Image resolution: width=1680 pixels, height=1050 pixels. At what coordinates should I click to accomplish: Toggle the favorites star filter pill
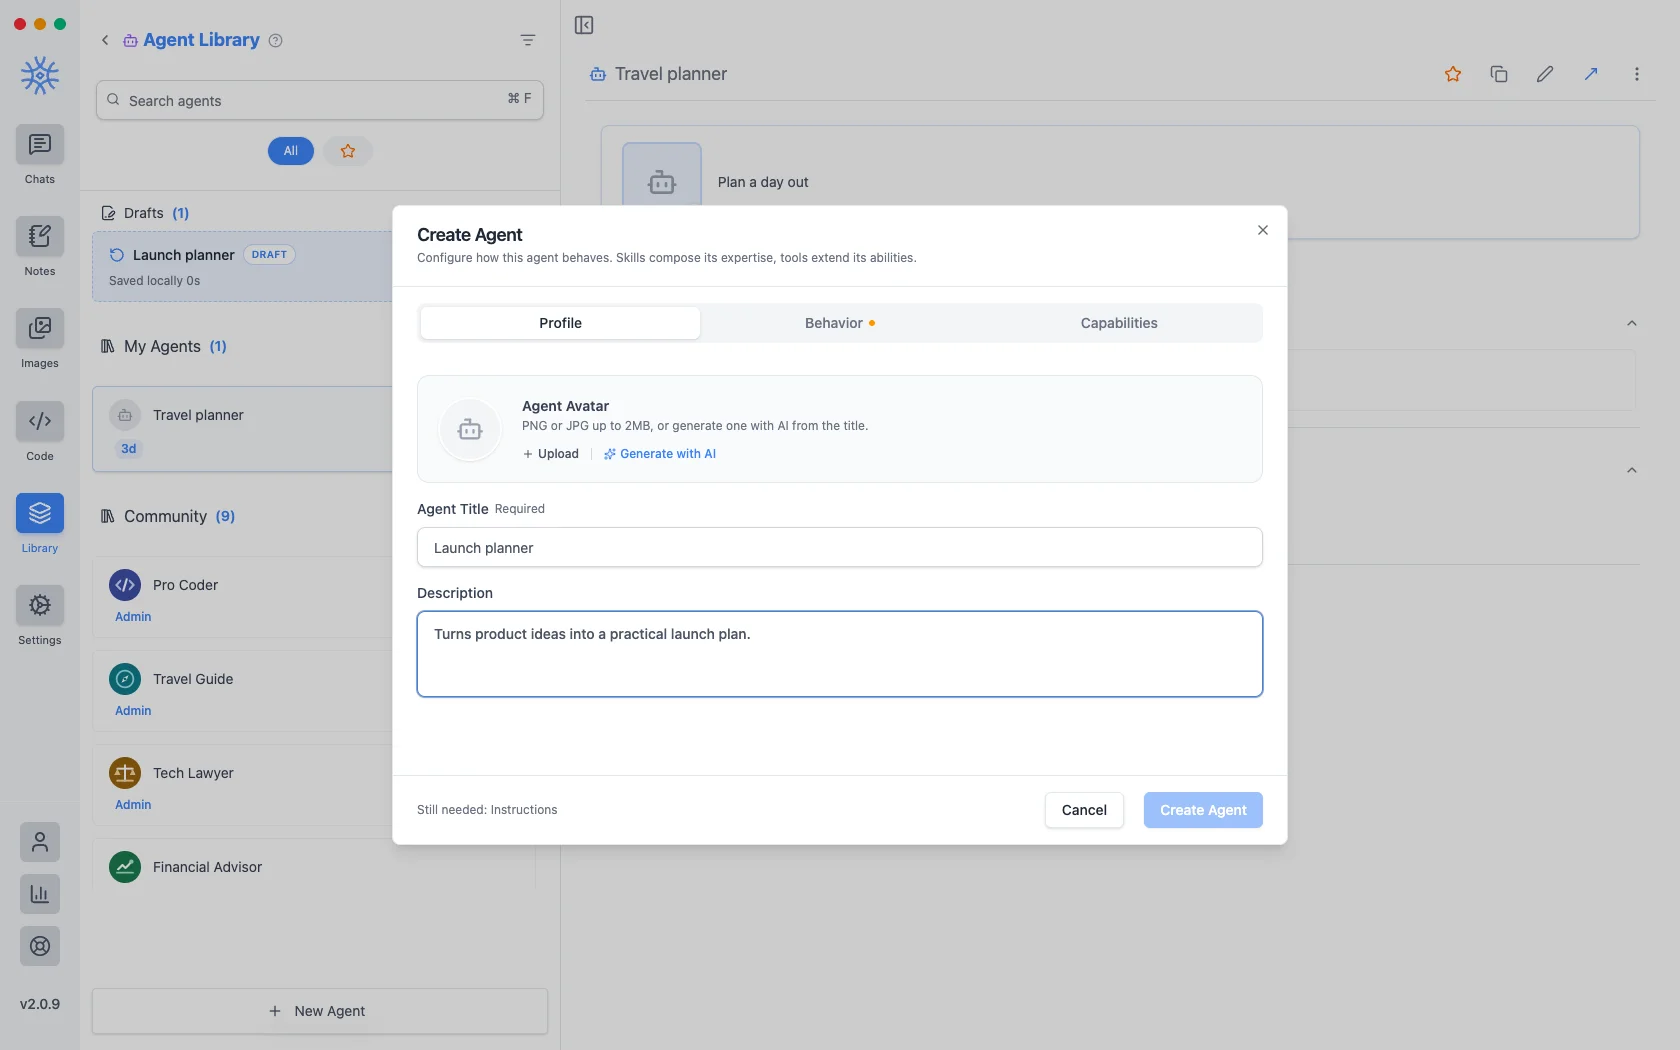[x=348, y=151]
